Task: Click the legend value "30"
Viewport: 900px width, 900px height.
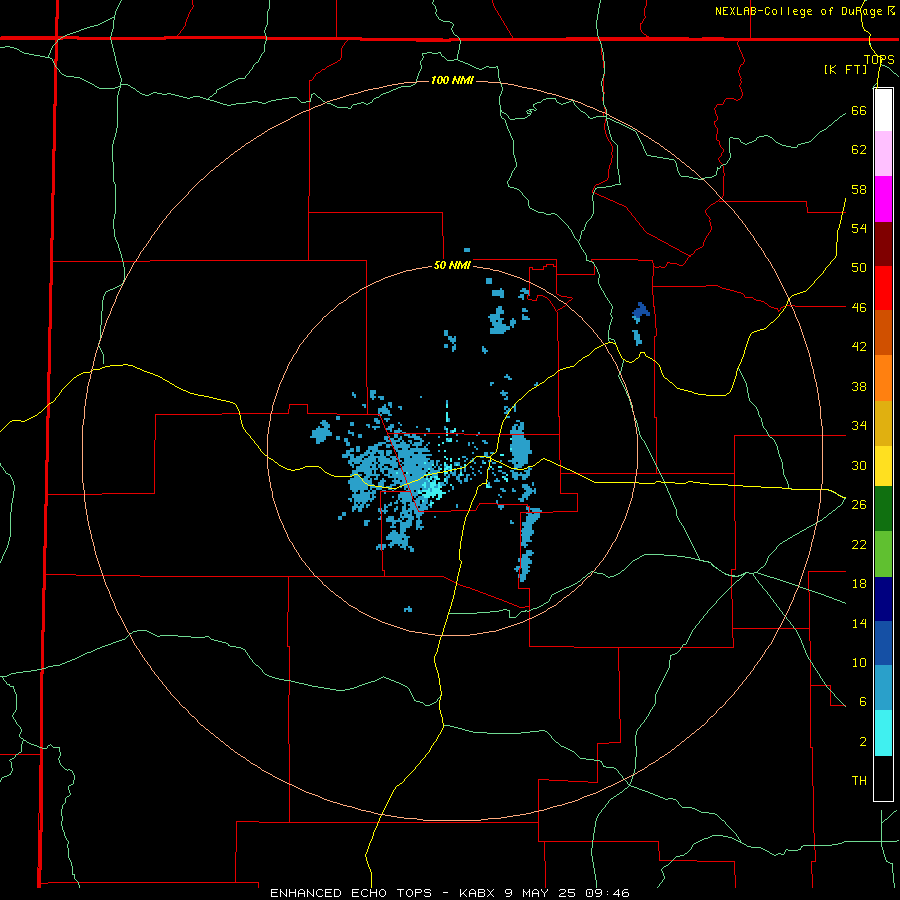Action: (x=859, y=465)
